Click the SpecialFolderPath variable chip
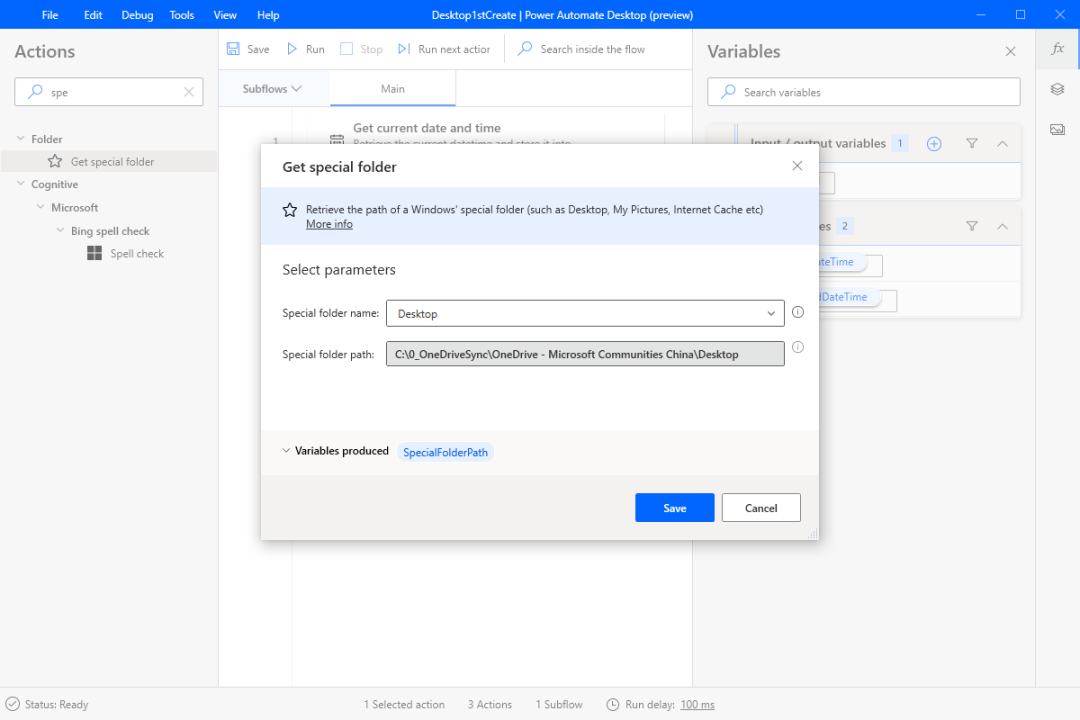This screenshot has height=720, width=1080. coord(445,452)
